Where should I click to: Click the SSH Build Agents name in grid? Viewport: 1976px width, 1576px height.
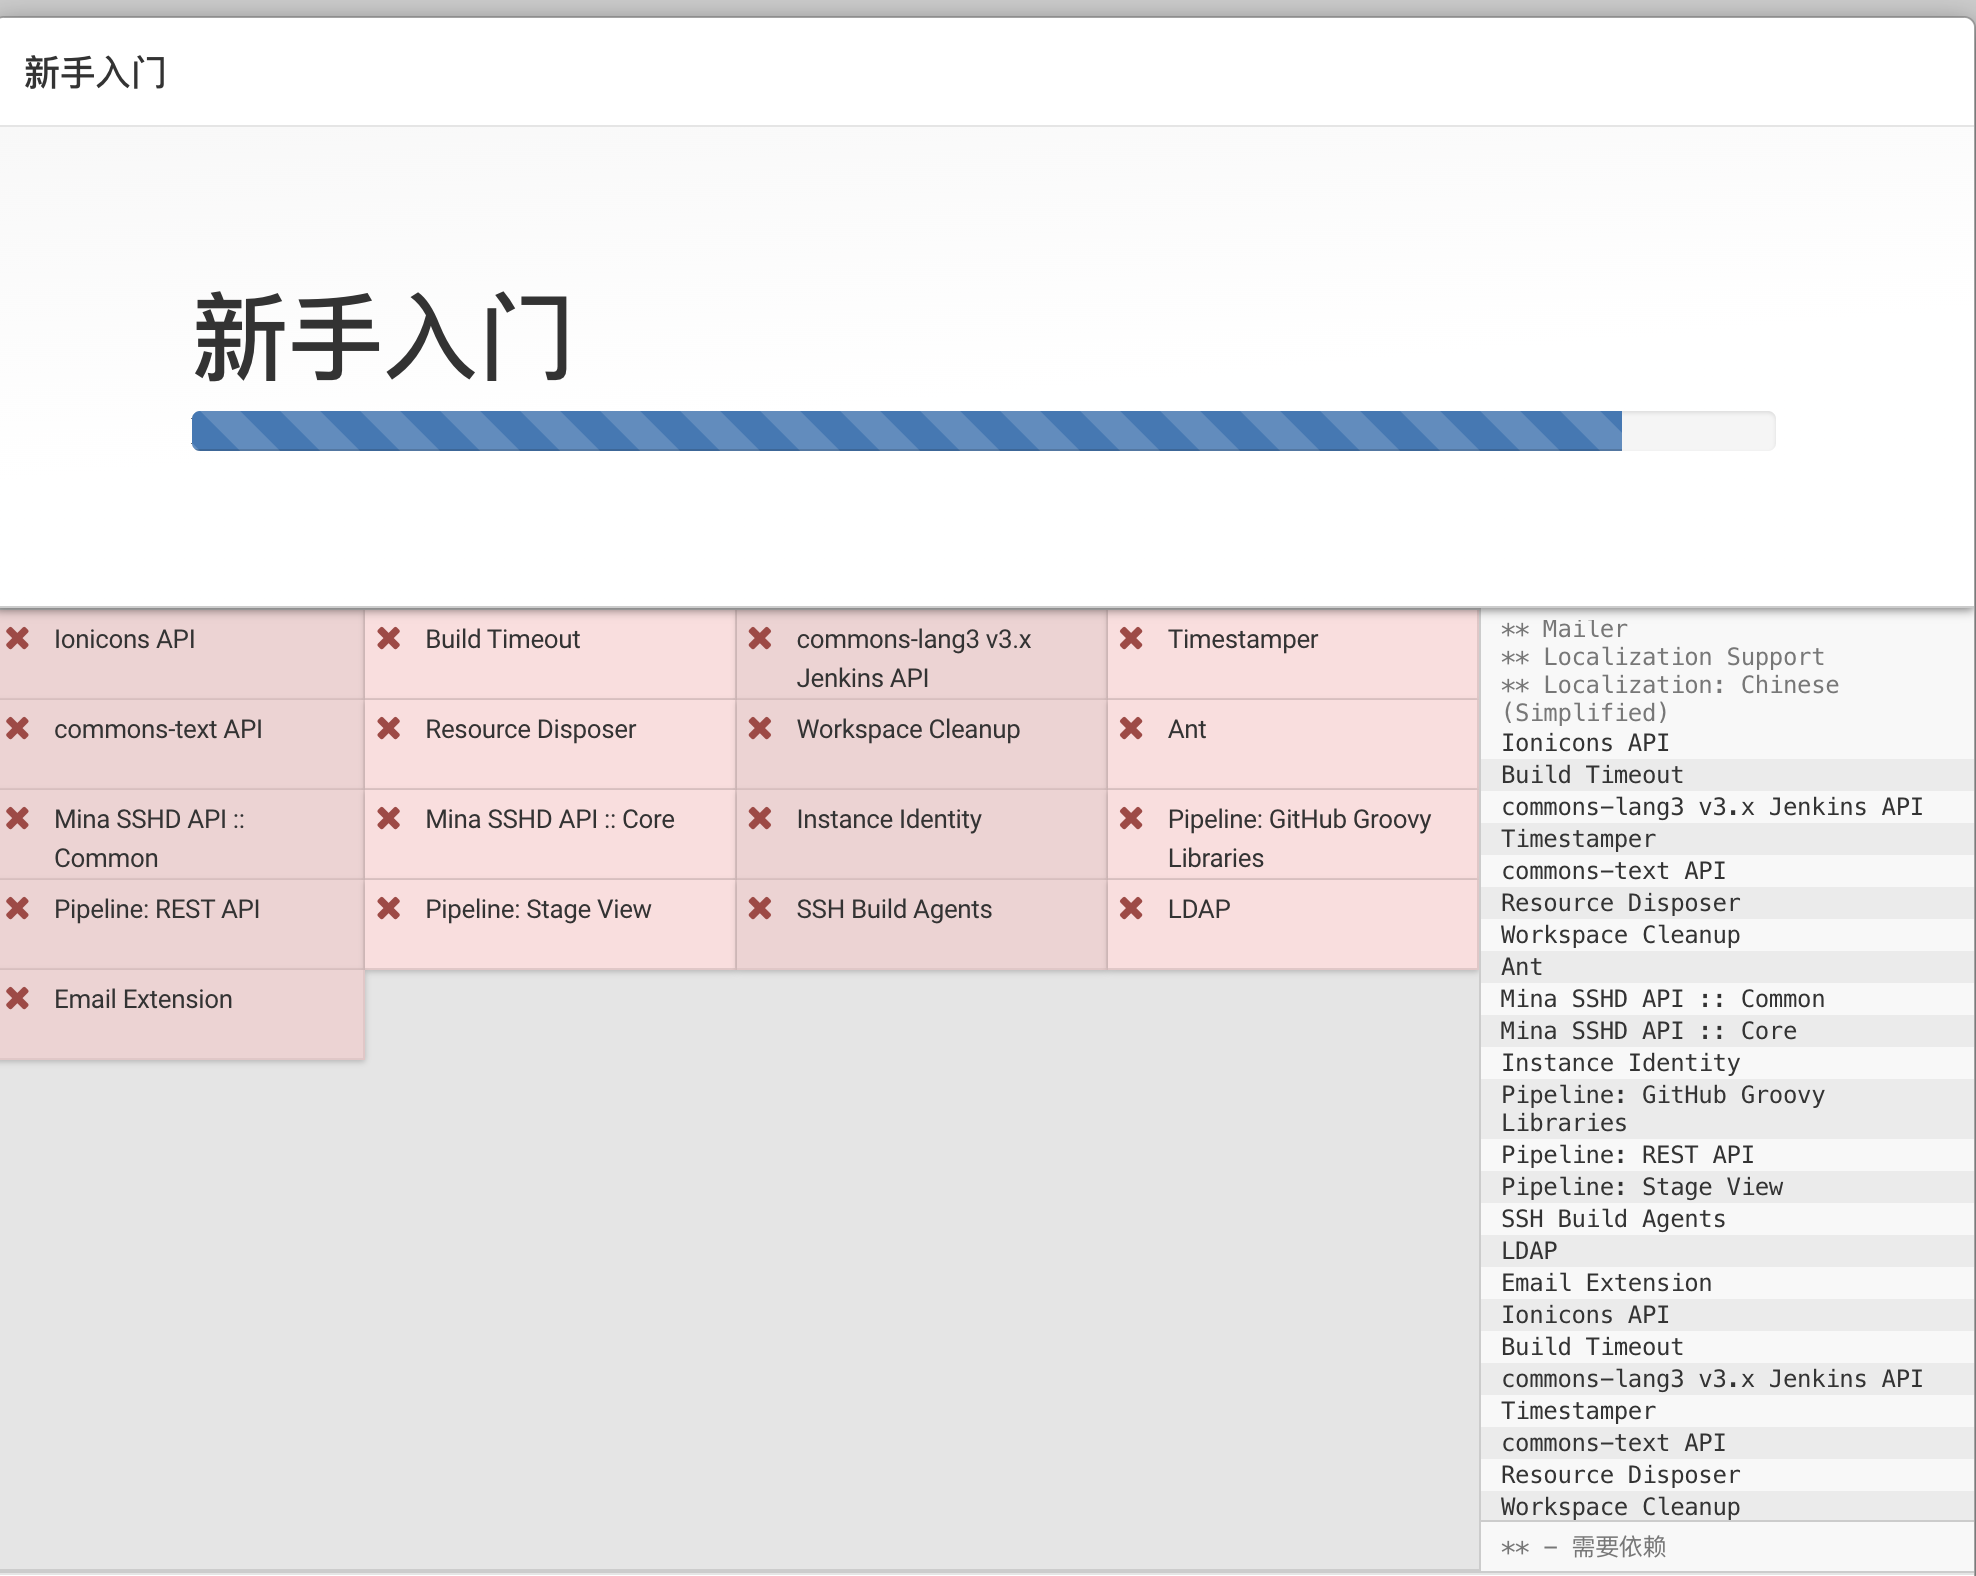click(894, 909)
